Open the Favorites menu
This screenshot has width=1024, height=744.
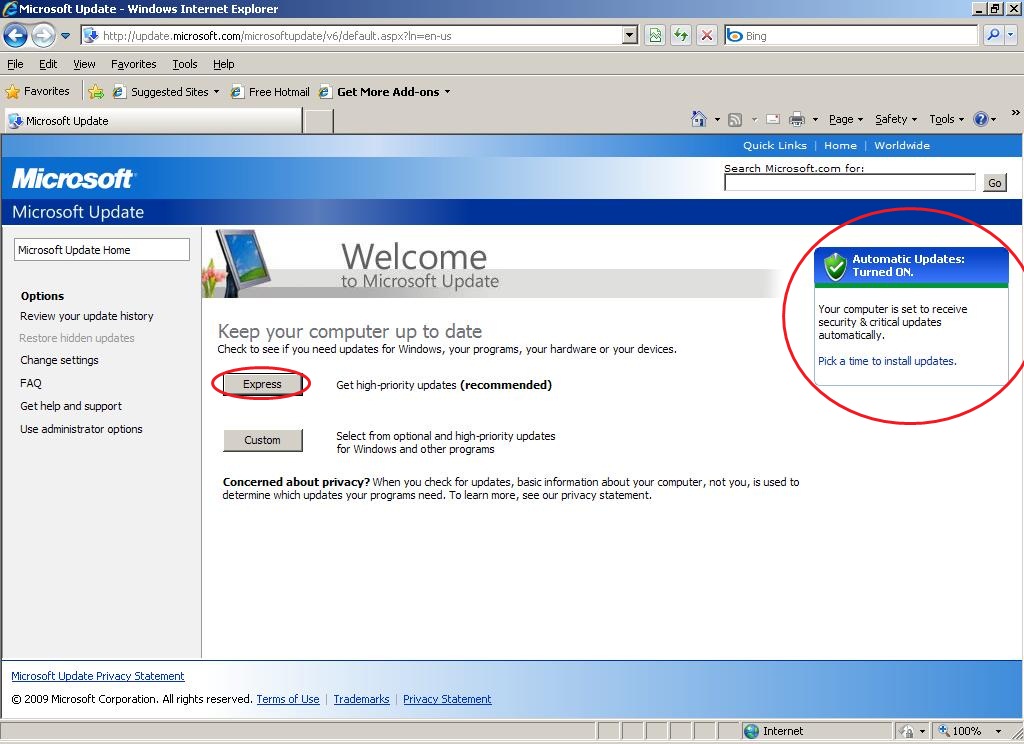pyautogui.click(x=133, y=64)
